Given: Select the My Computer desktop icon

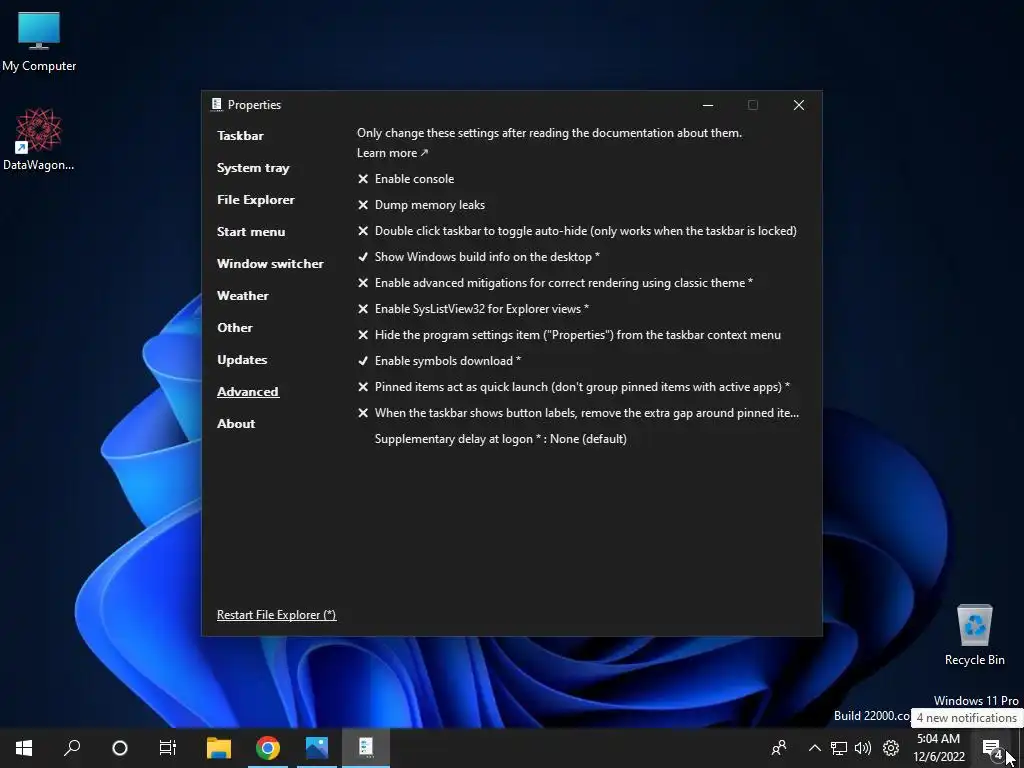Looking at the screenshot, I should (x=39, y=42).
